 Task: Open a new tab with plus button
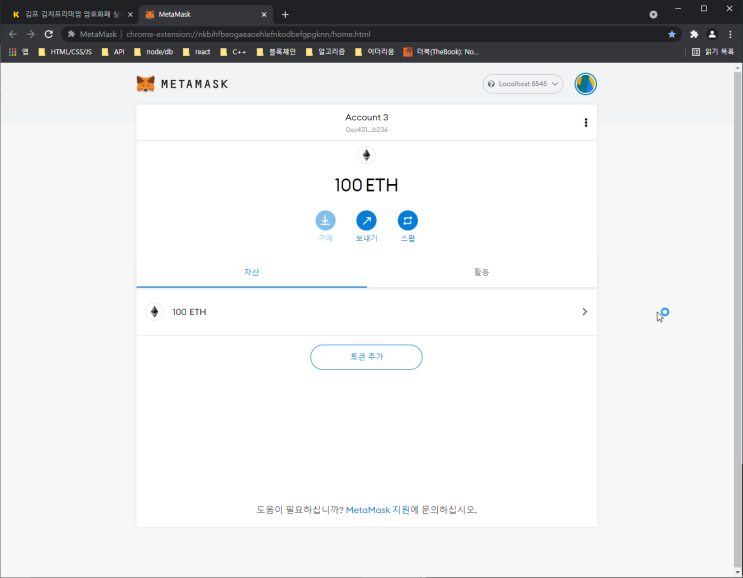click(x=285, y=15)
